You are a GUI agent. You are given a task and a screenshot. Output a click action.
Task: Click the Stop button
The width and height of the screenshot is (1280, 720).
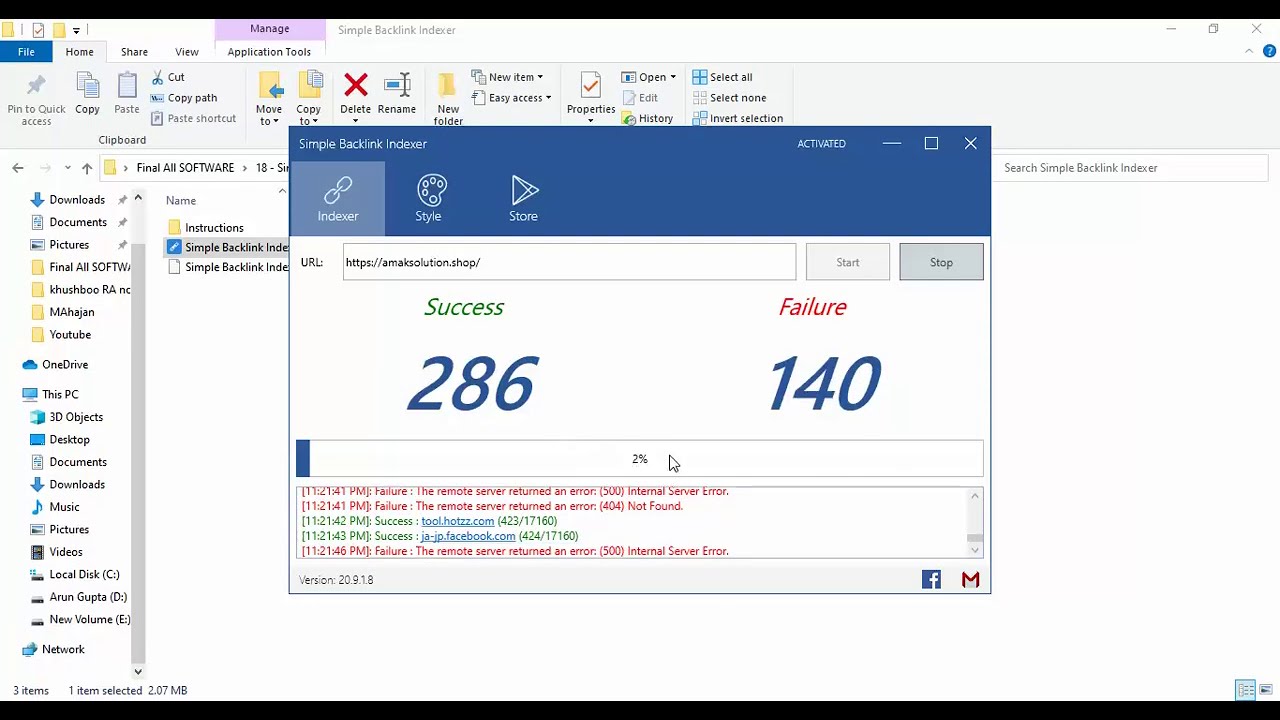click(941, 262)
